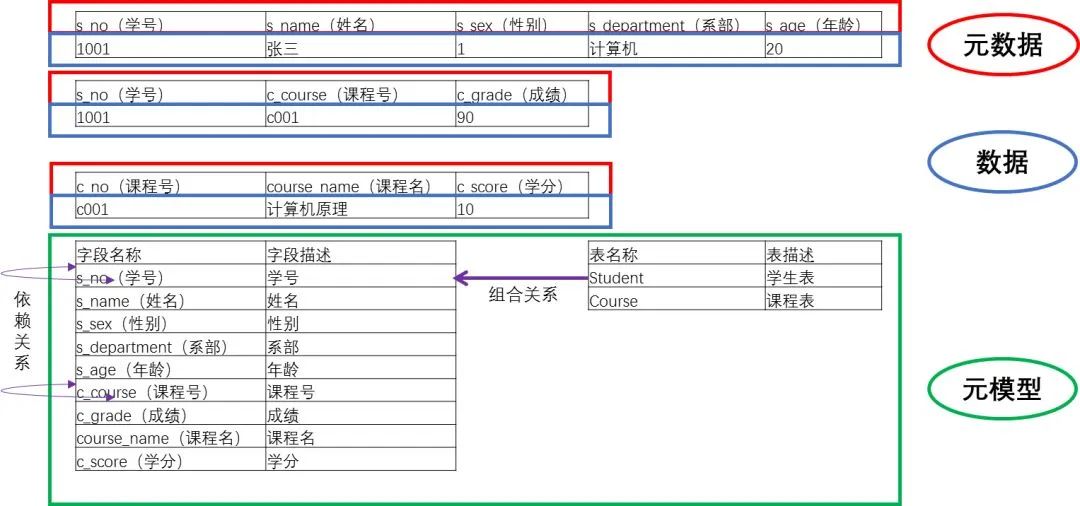Click the 1001 cell in the grade row
Screen dimensions: 1080x506
(x=171, y=115)
